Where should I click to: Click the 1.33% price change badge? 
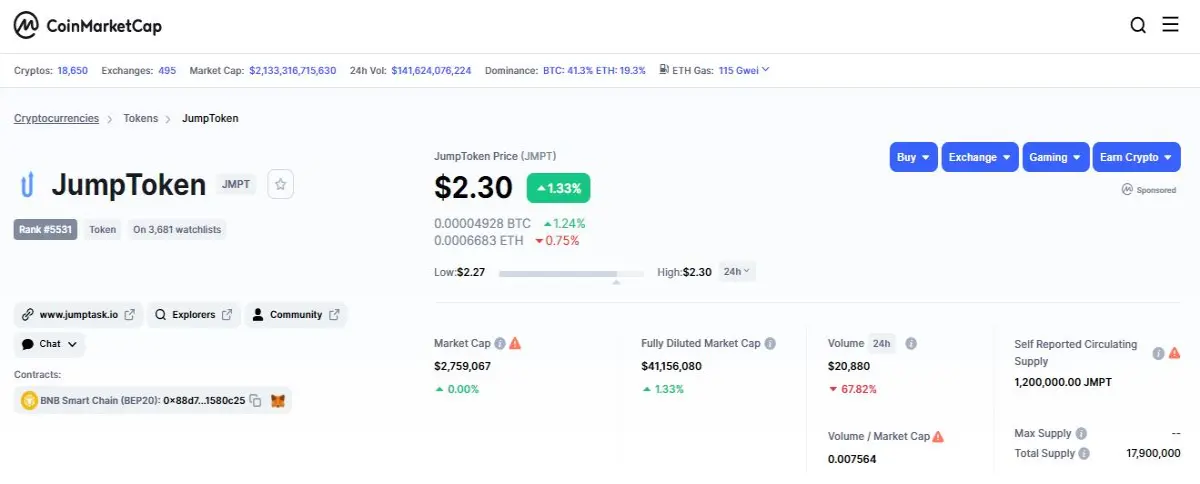(x=558, y=188)
